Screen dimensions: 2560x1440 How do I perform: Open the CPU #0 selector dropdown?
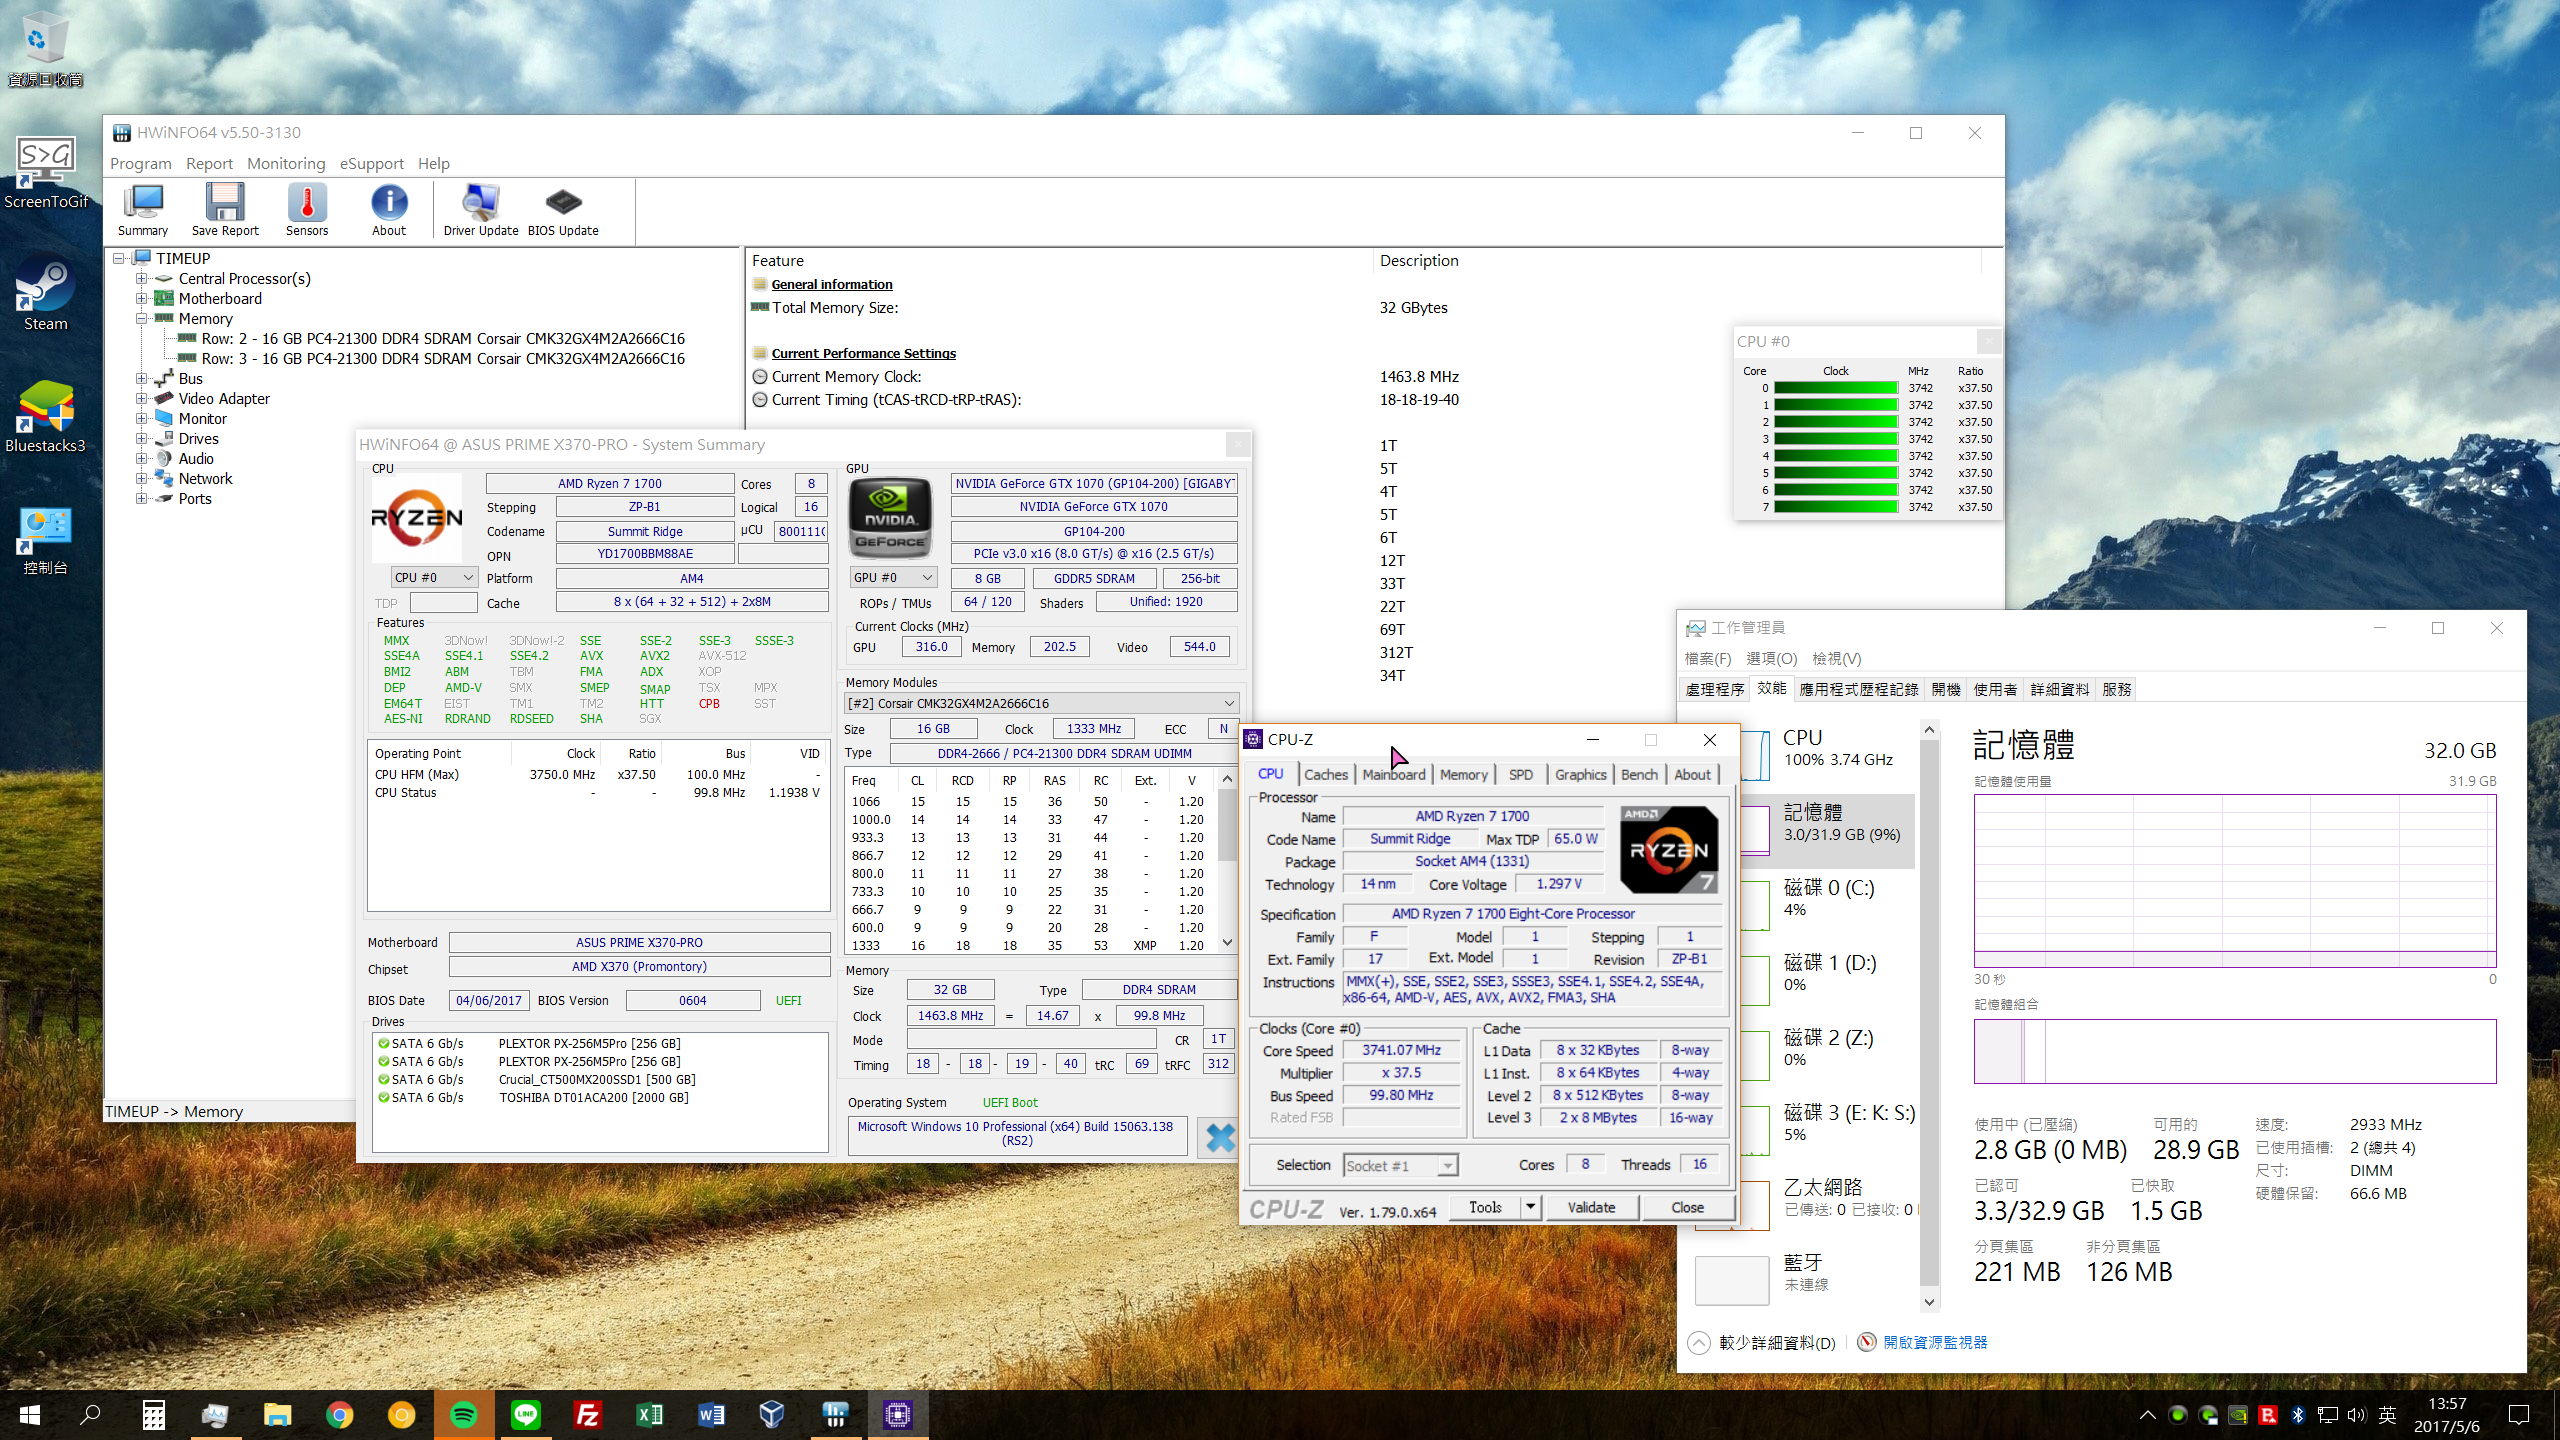pos(434,578)
